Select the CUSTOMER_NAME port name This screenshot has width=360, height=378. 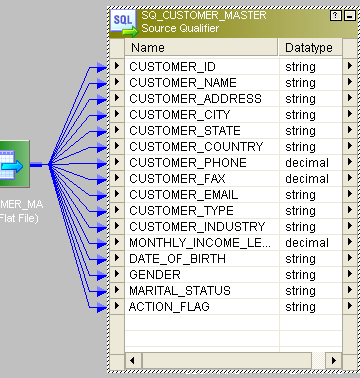[183, 83]
